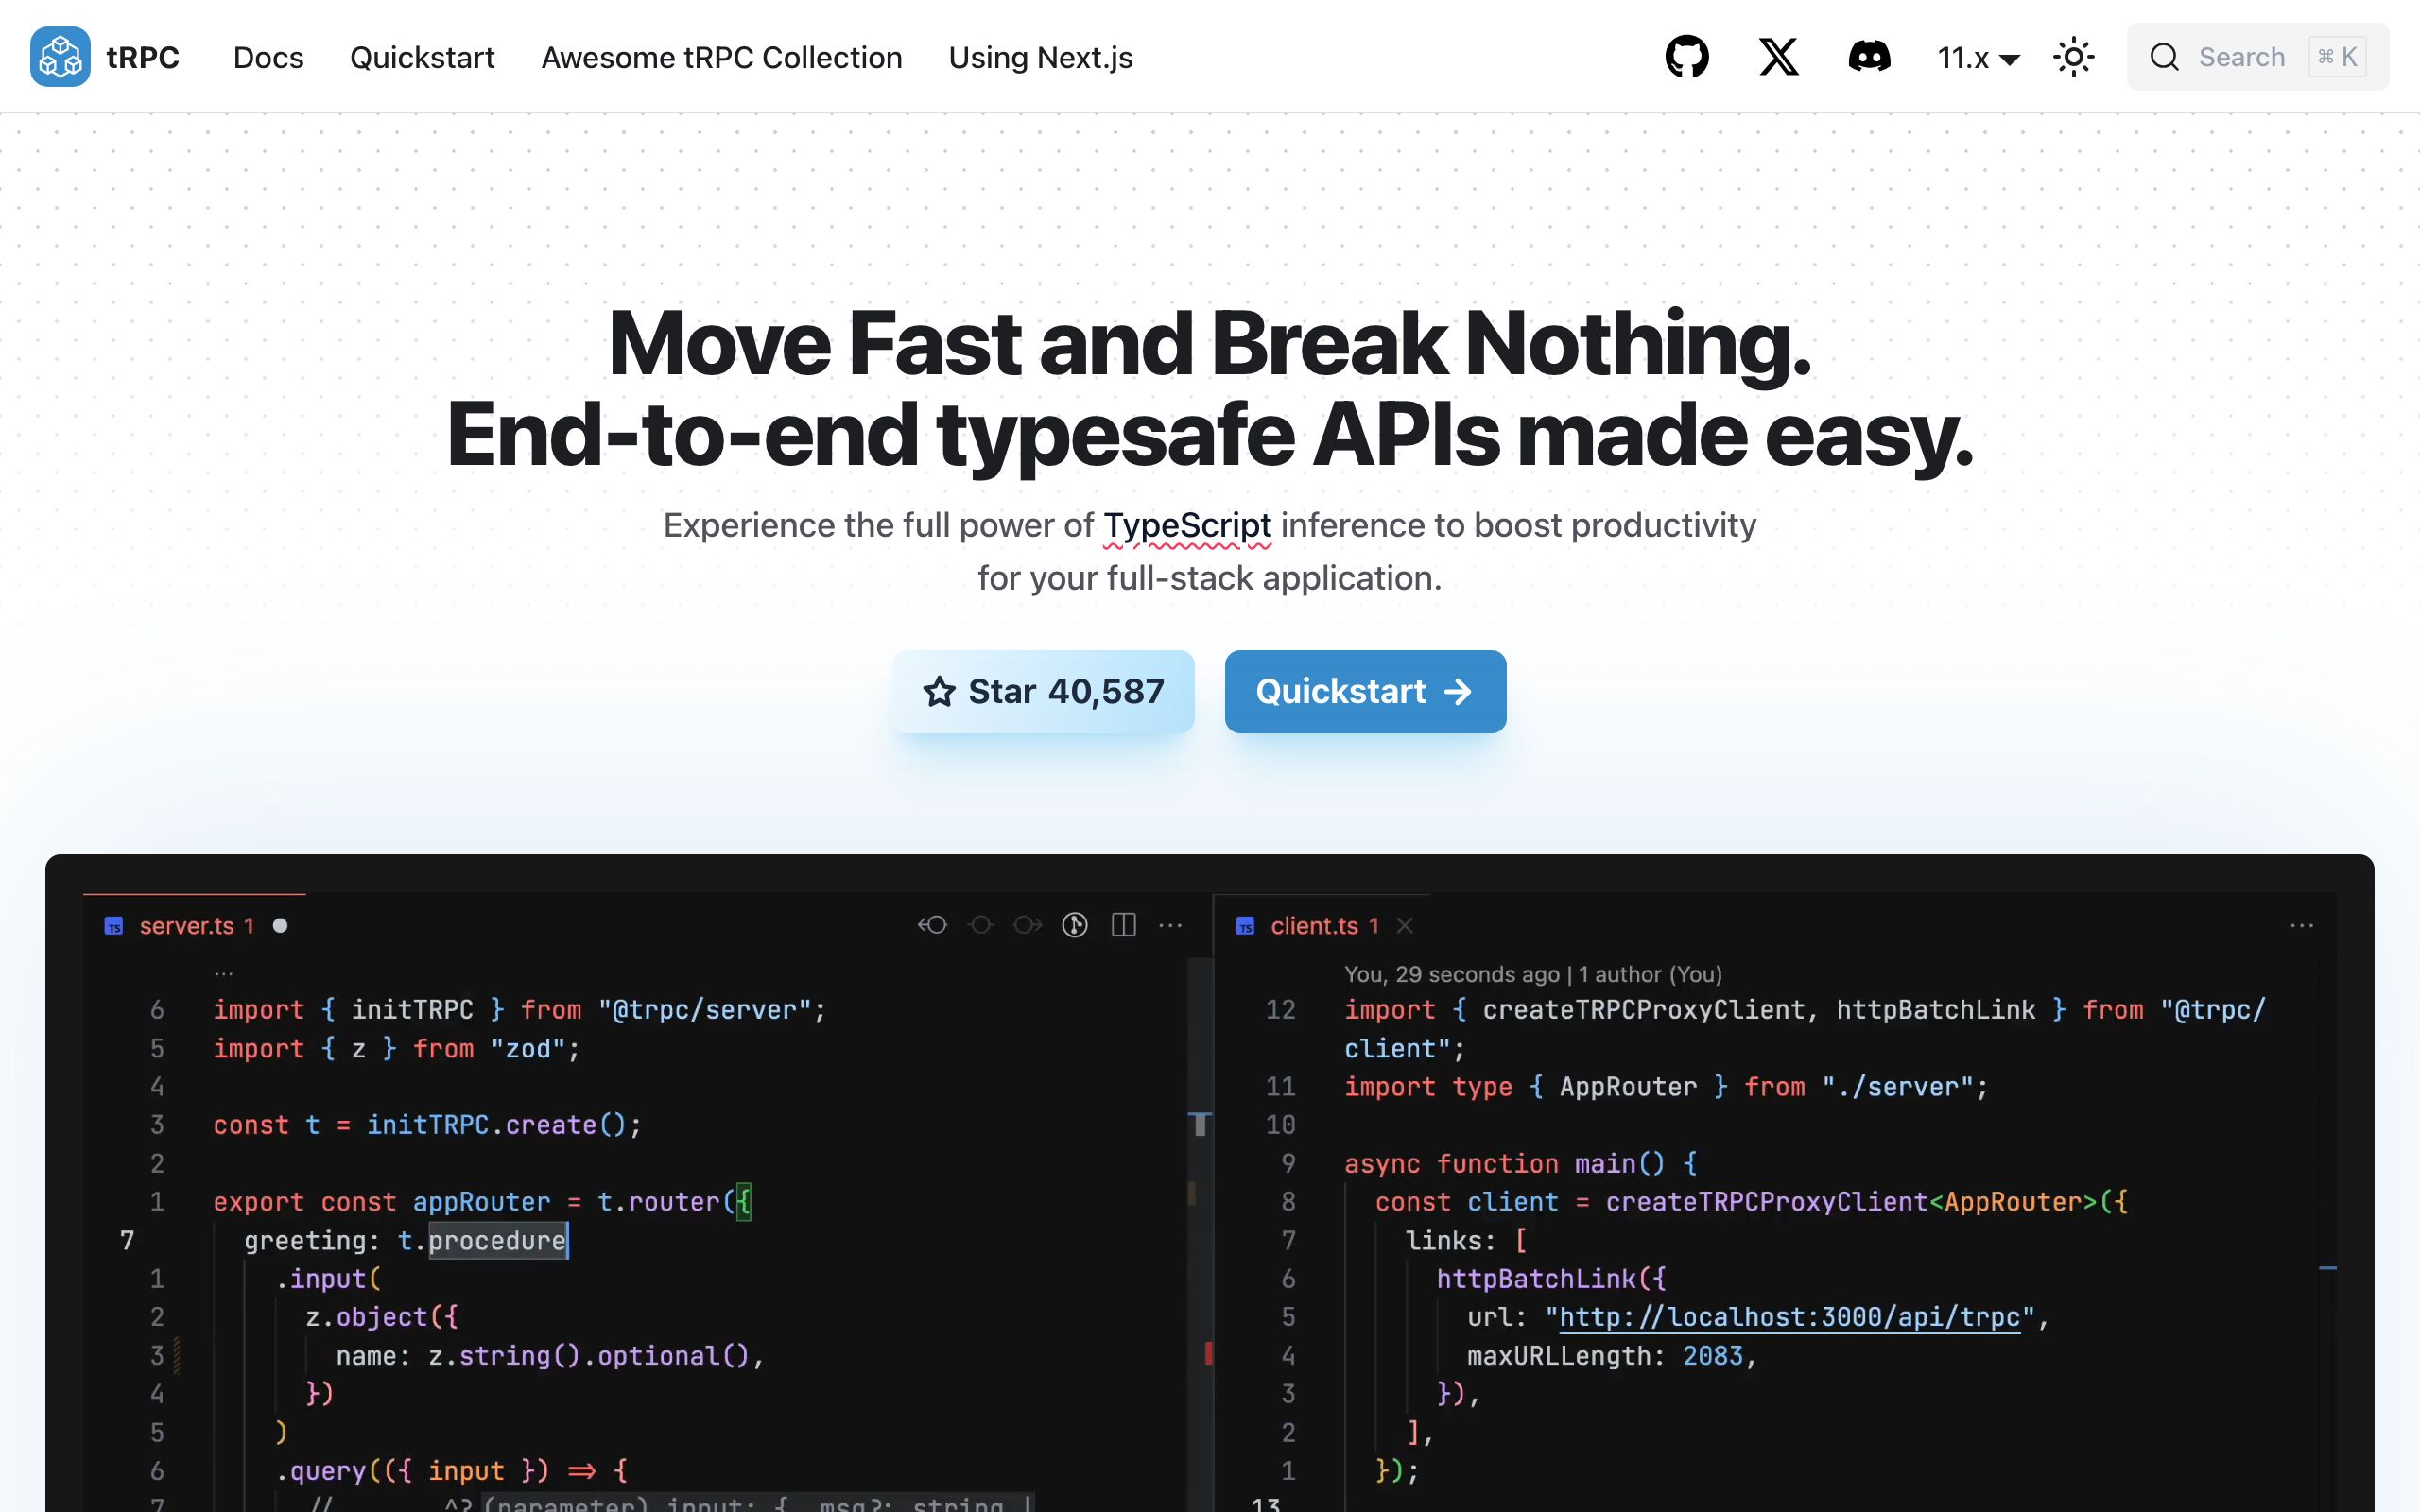Open the X (Twitter) icon link
Screen dimensions: 2420x1512
[x=1778, y=57]
